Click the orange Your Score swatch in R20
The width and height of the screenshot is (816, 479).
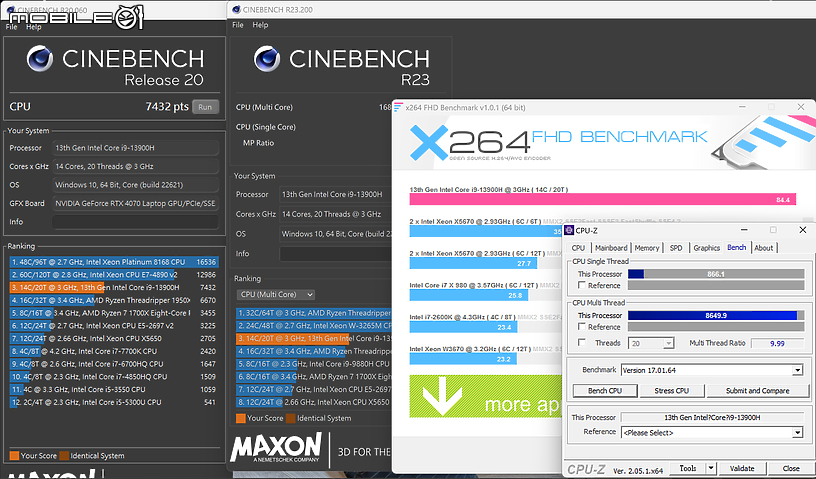point(14,456)
